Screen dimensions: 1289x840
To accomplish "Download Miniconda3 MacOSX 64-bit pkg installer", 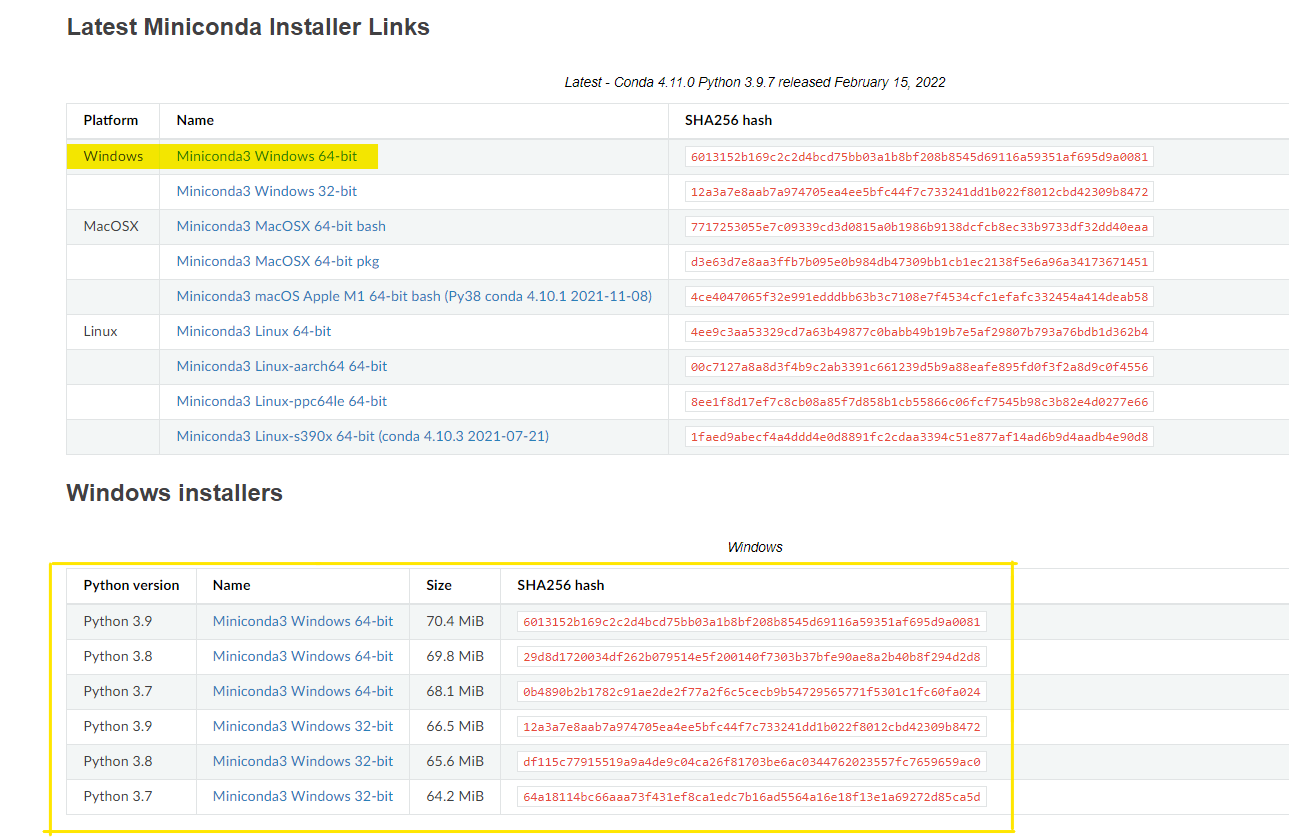I will 277,261.
